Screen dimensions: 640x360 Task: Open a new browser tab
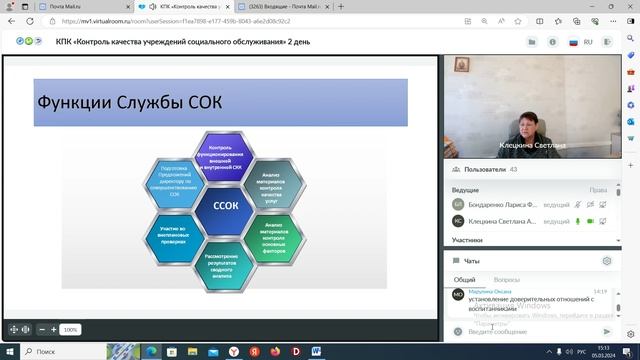pyautogui.click(x=341, y=7)
